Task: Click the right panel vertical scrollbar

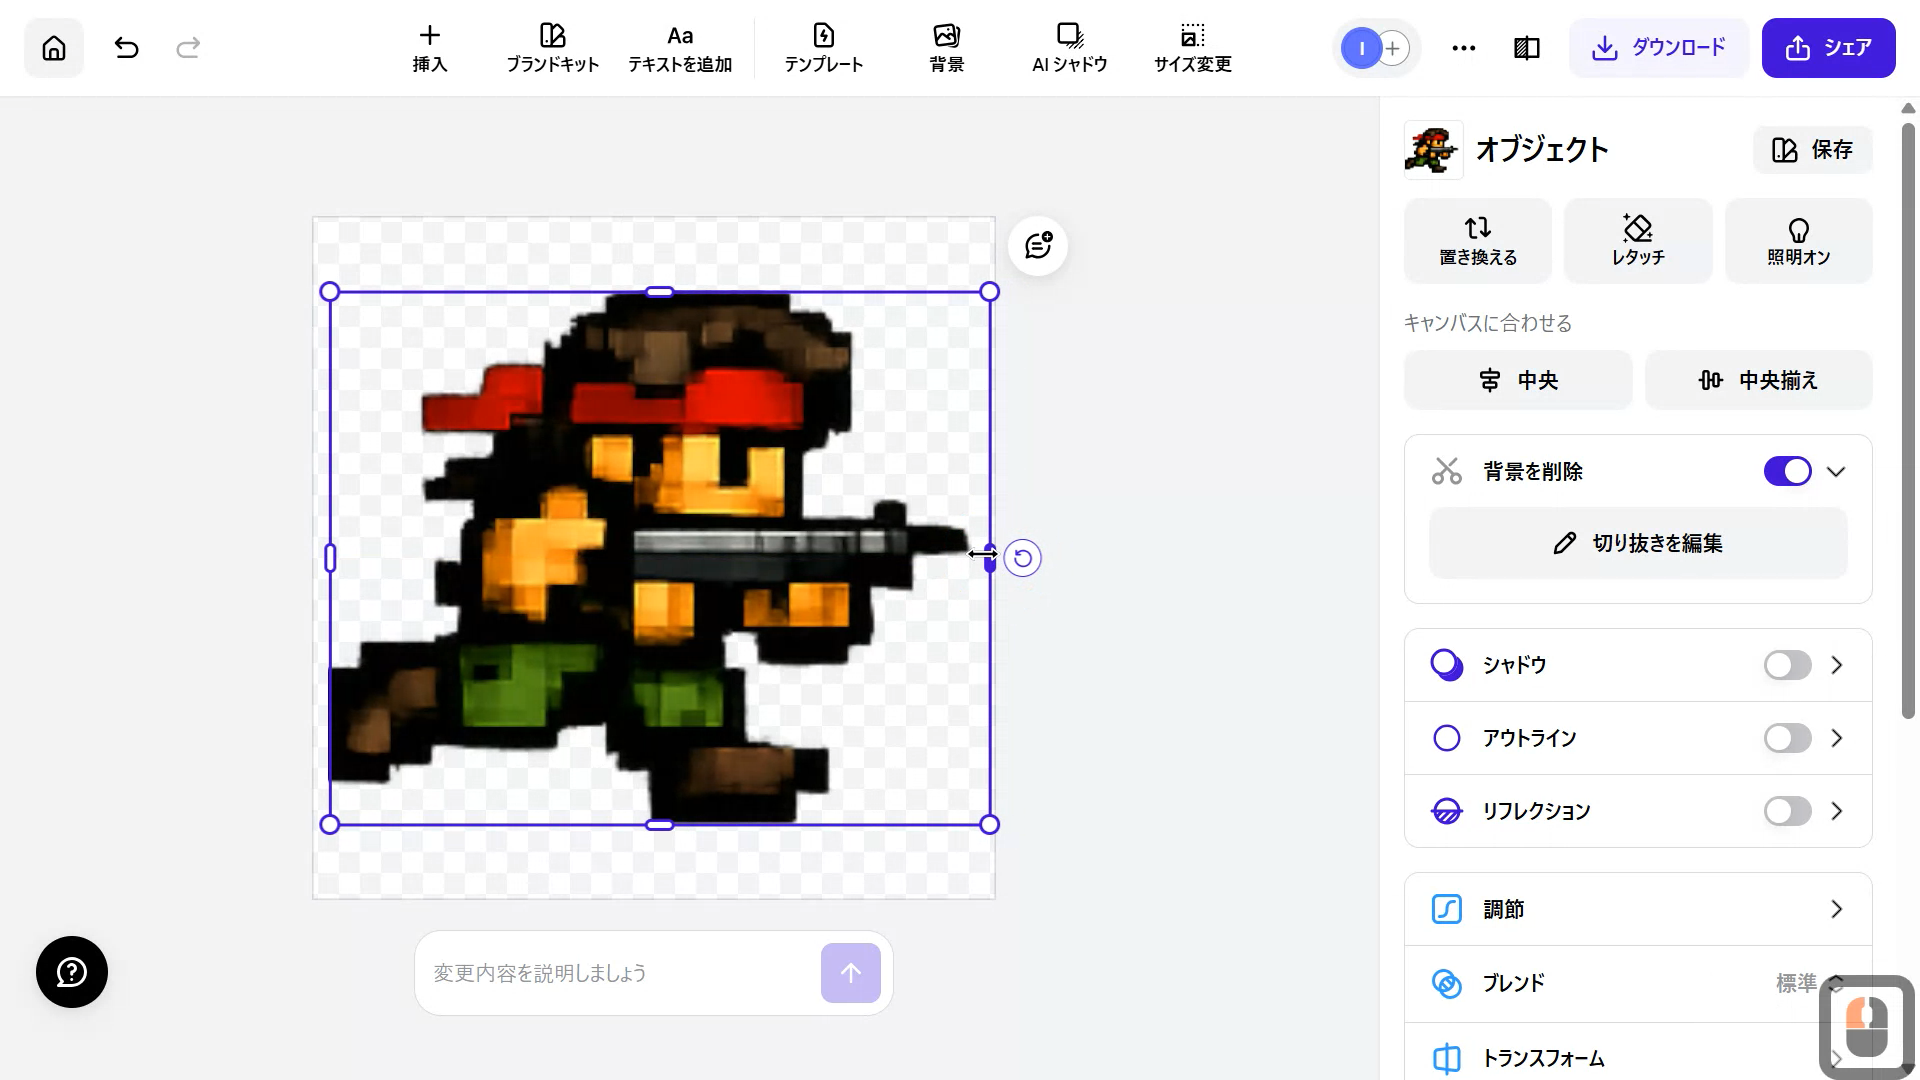Action: 1908,420
